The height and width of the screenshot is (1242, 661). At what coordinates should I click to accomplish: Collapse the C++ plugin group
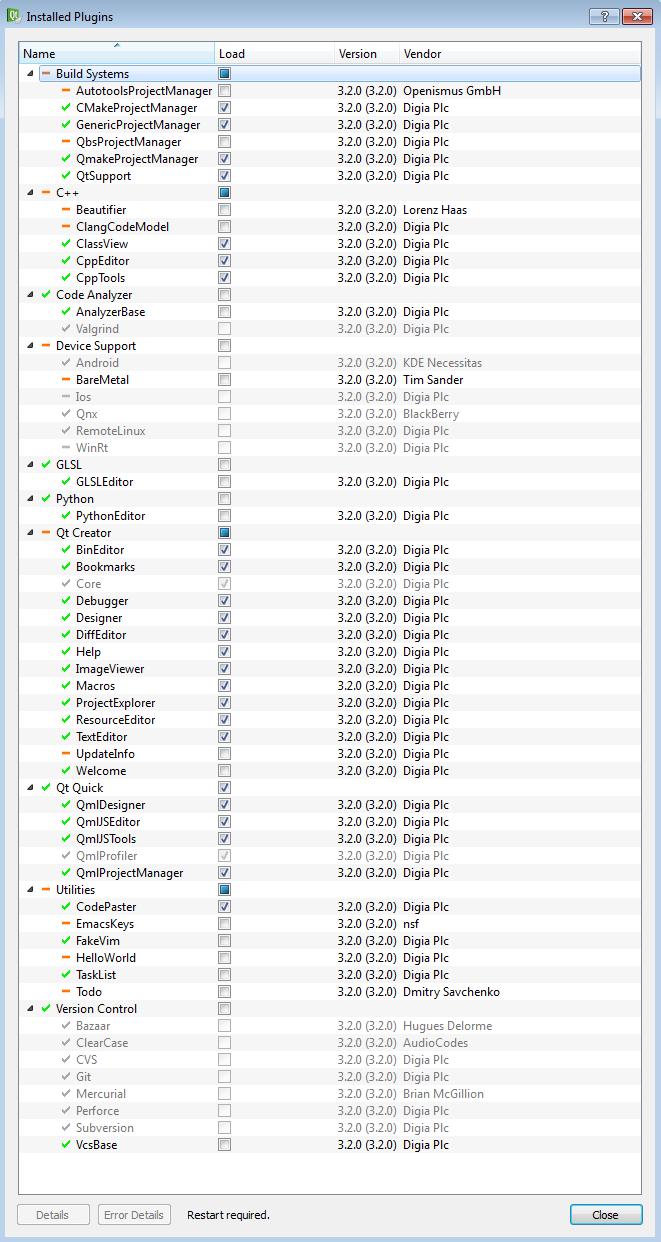[x=30, y=193]
